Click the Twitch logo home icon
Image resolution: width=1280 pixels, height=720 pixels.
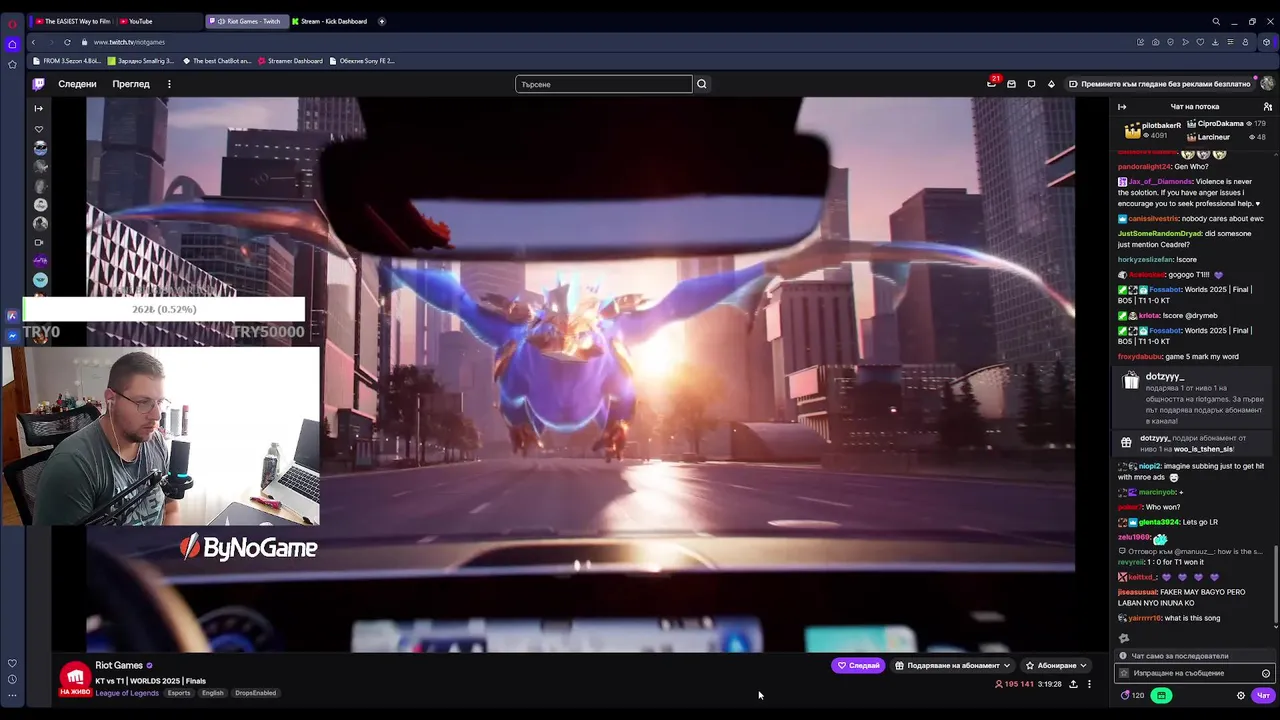(38, 84)
